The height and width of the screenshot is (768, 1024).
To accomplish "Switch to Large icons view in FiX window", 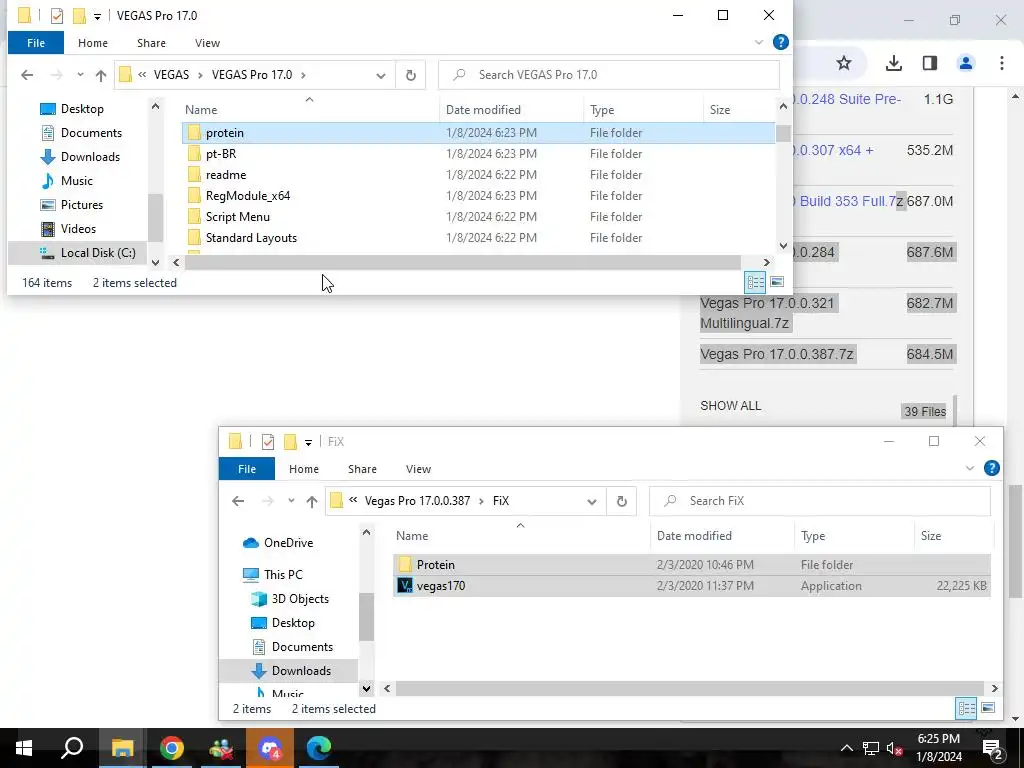I will click(988, 708).
